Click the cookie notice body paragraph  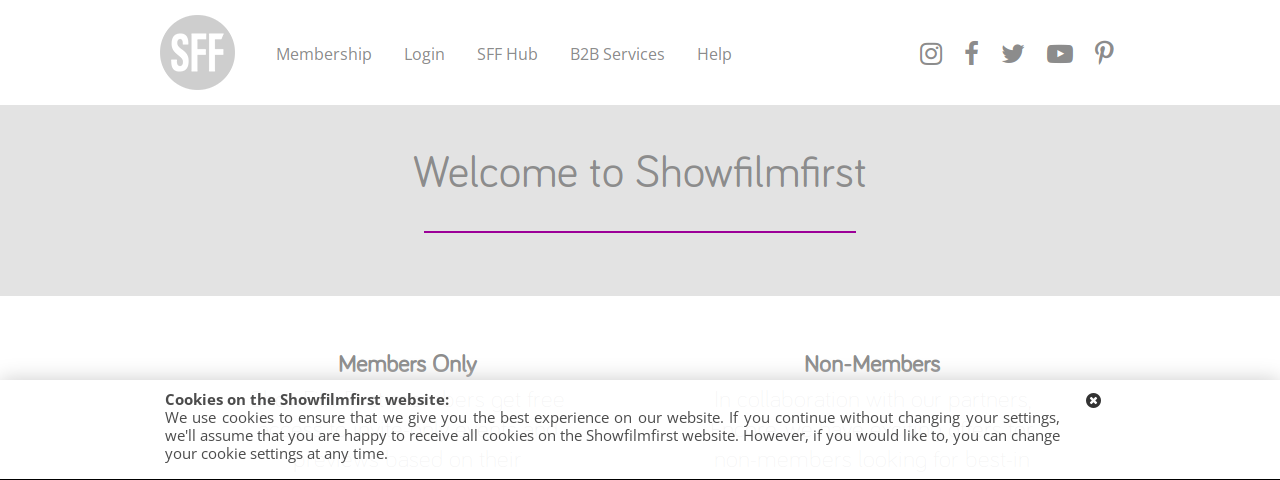tap(612, 435)
